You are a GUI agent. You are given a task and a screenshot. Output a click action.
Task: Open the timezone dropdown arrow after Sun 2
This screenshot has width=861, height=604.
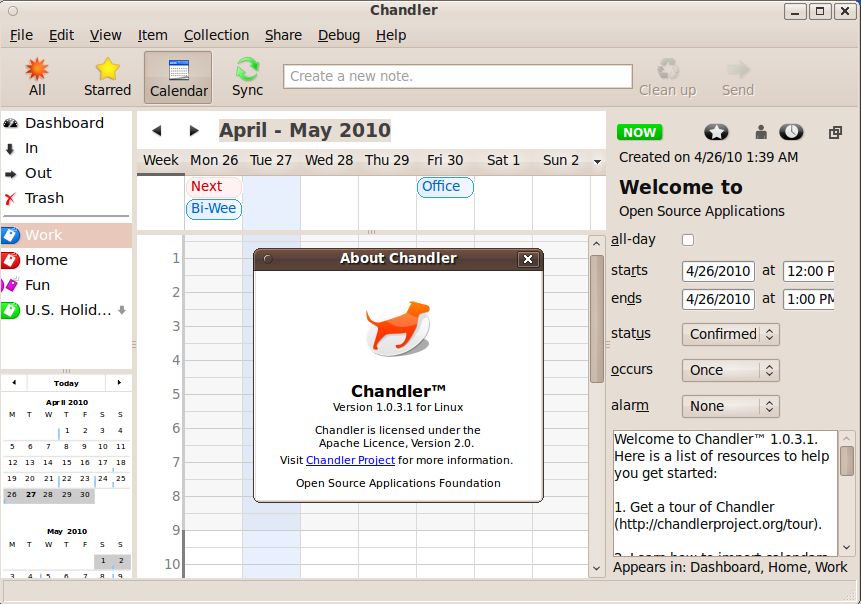597,161
